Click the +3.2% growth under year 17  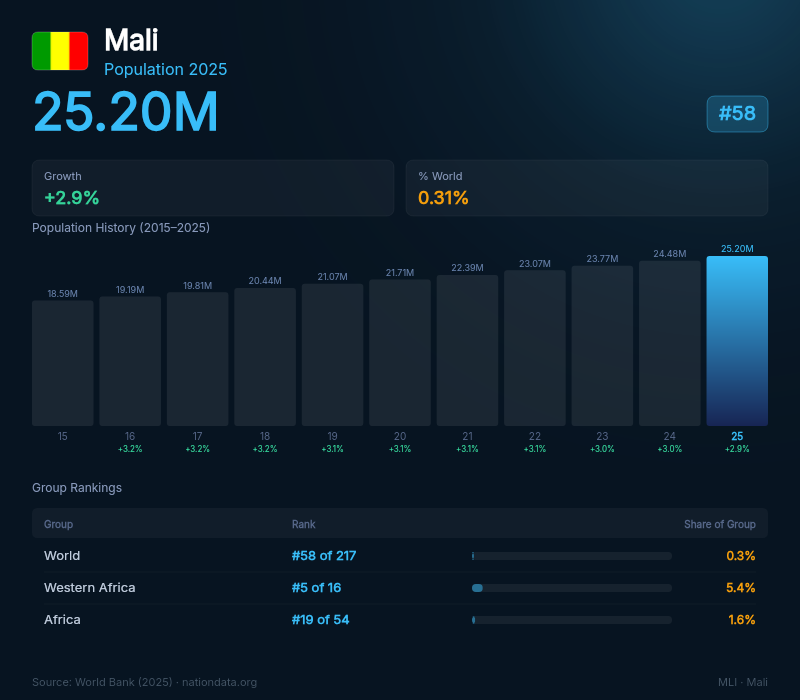(197, 449)
